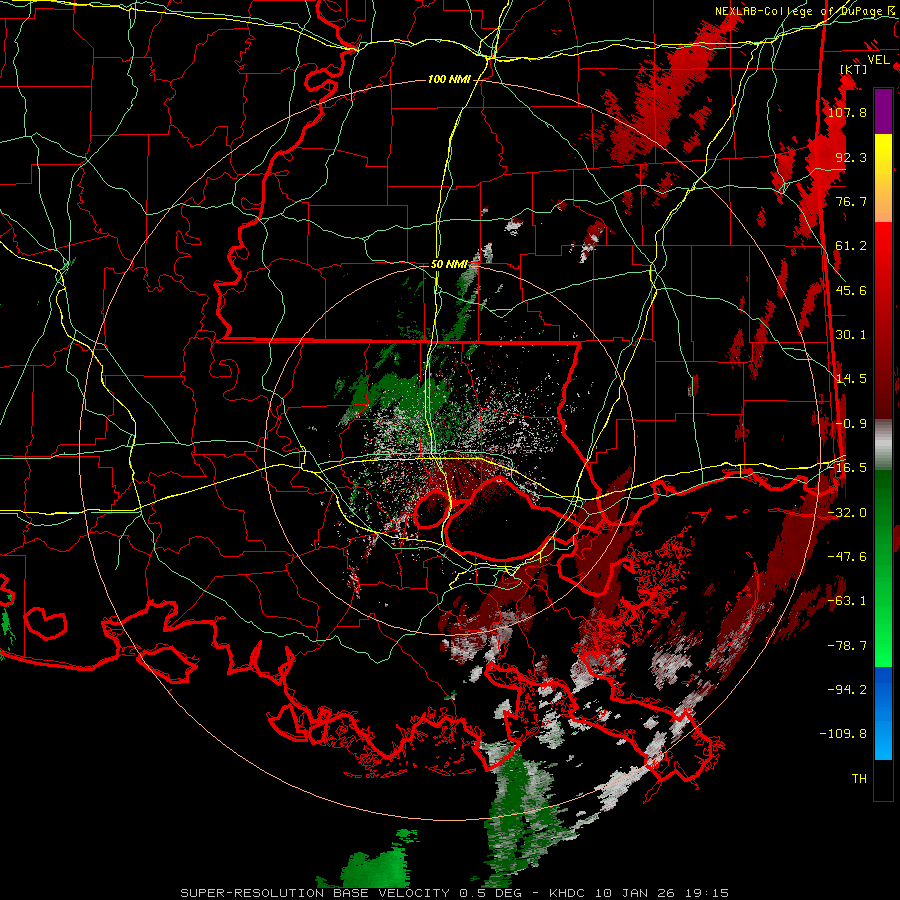Image resolution: width=900 pixels, height=900 pixels.
Task: Click the 76.7 velocity scale value
Action: click(x=851, y=201)
